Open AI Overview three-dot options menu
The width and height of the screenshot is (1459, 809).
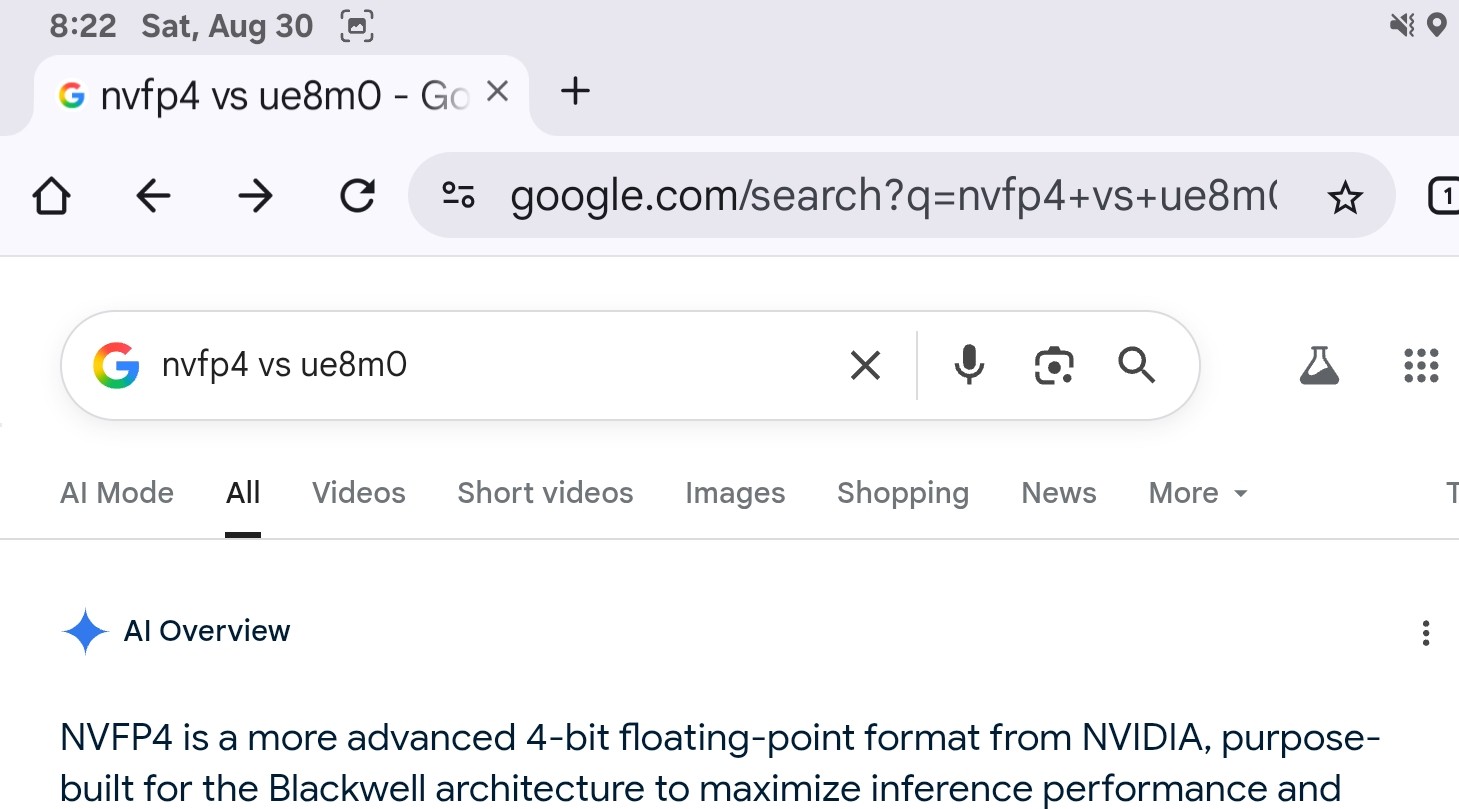coord(1426,633)
